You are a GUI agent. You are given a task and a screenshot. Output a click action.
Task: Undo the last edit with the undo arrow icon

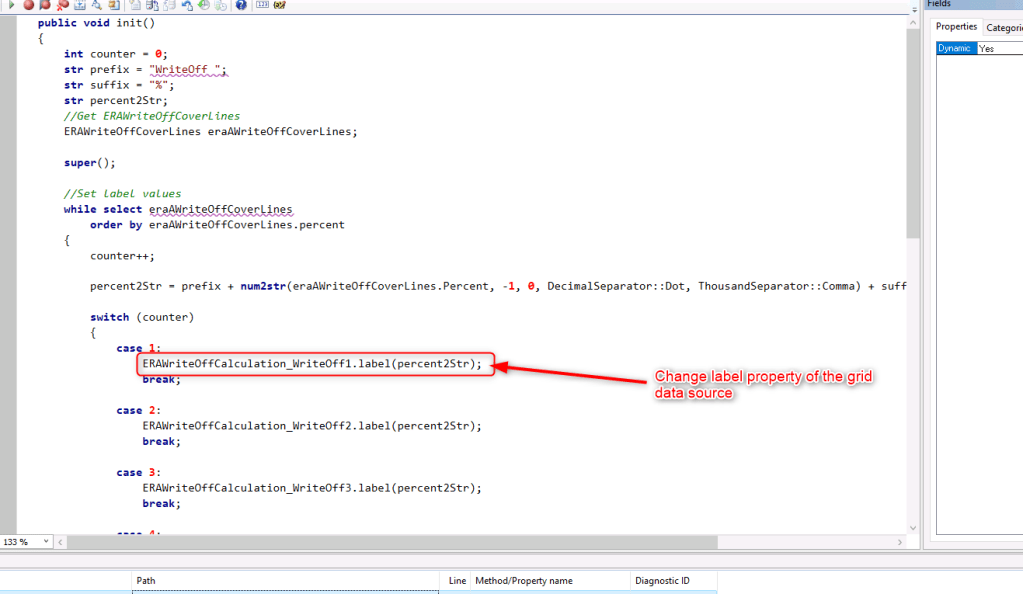(x=186, y=6)
